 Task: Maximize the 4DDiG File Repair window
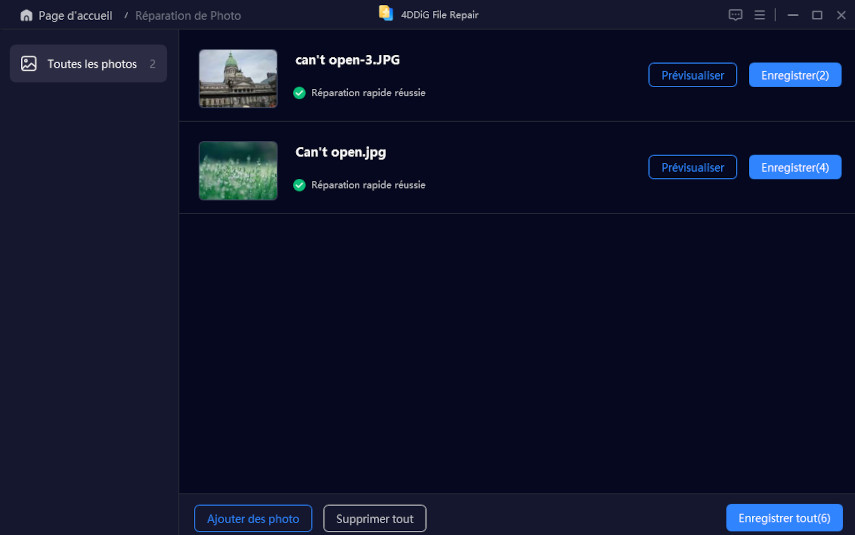click(x=817, y=15)
